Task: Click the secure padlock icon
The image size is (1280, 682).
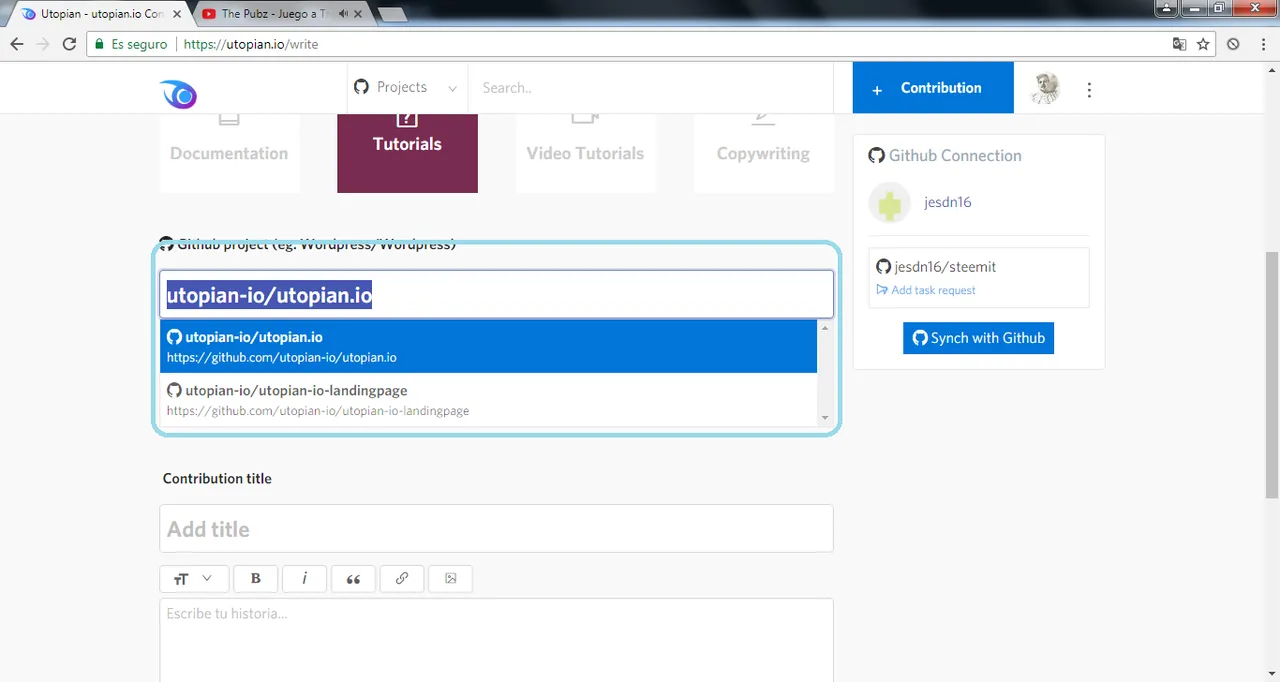Action: pos(98,44)
